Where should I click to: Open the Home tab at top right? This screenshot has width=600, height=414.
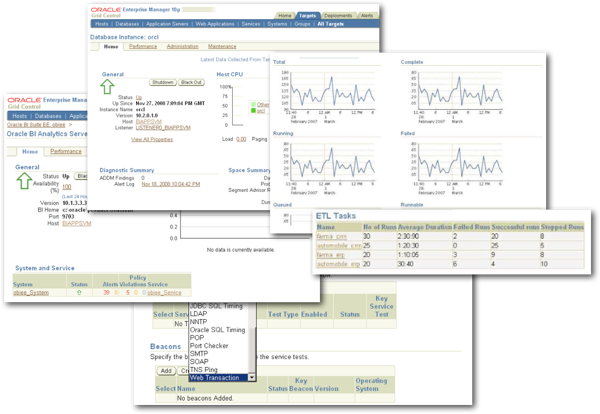point(285,16)
